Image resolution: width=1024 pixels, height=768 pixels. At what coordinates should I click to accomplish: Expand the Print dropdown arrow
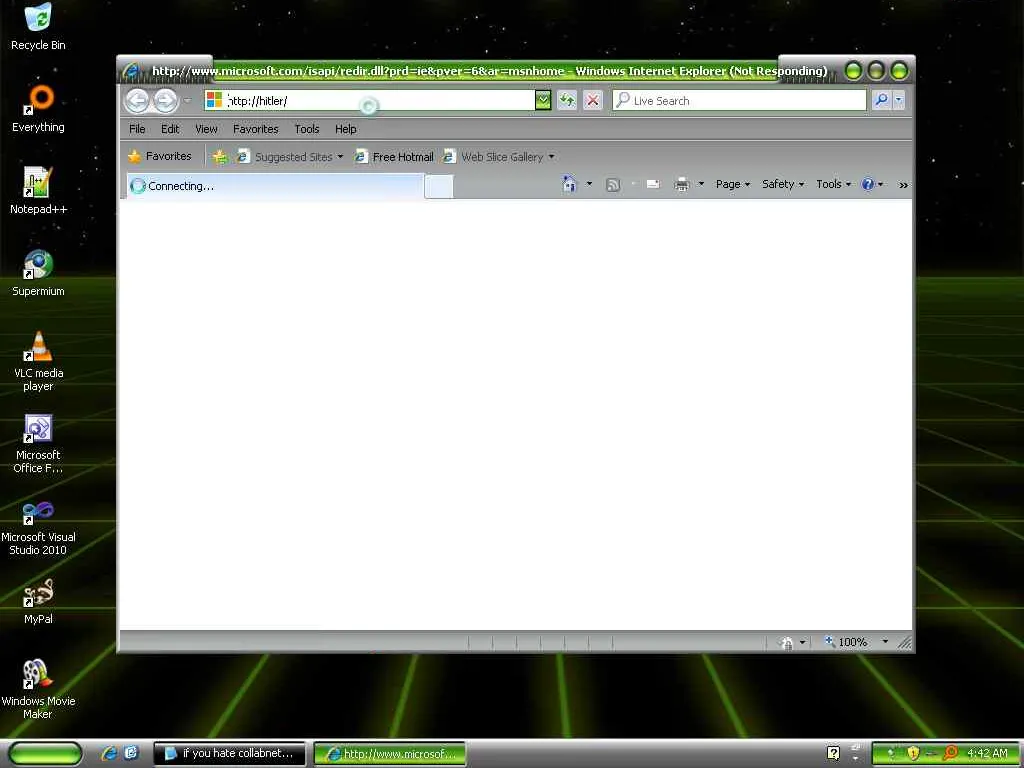point(701,184)
